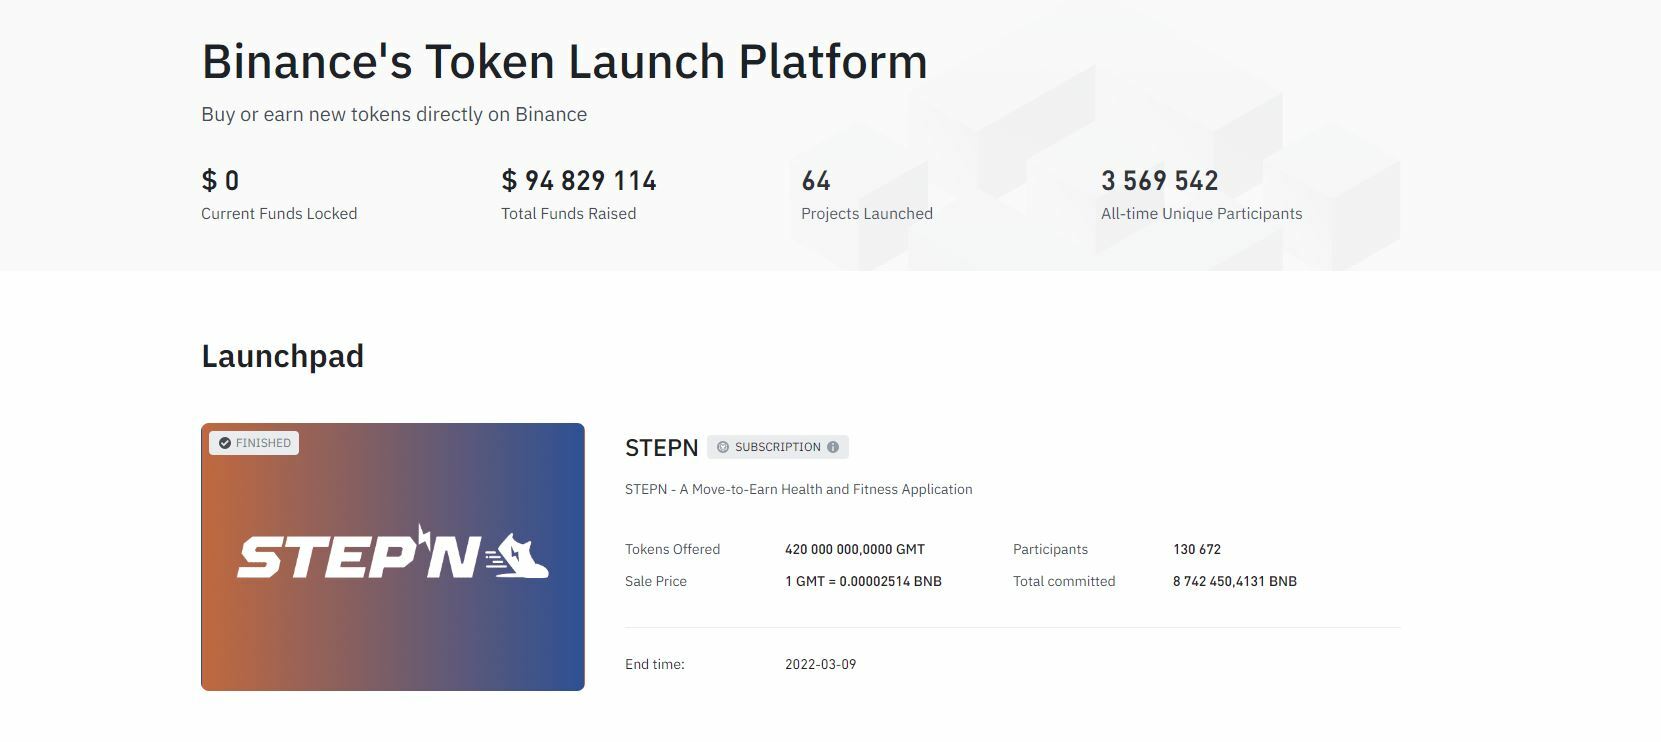1661x742 pixels.
Task: Click the End time label
Action: pos(655,664)
